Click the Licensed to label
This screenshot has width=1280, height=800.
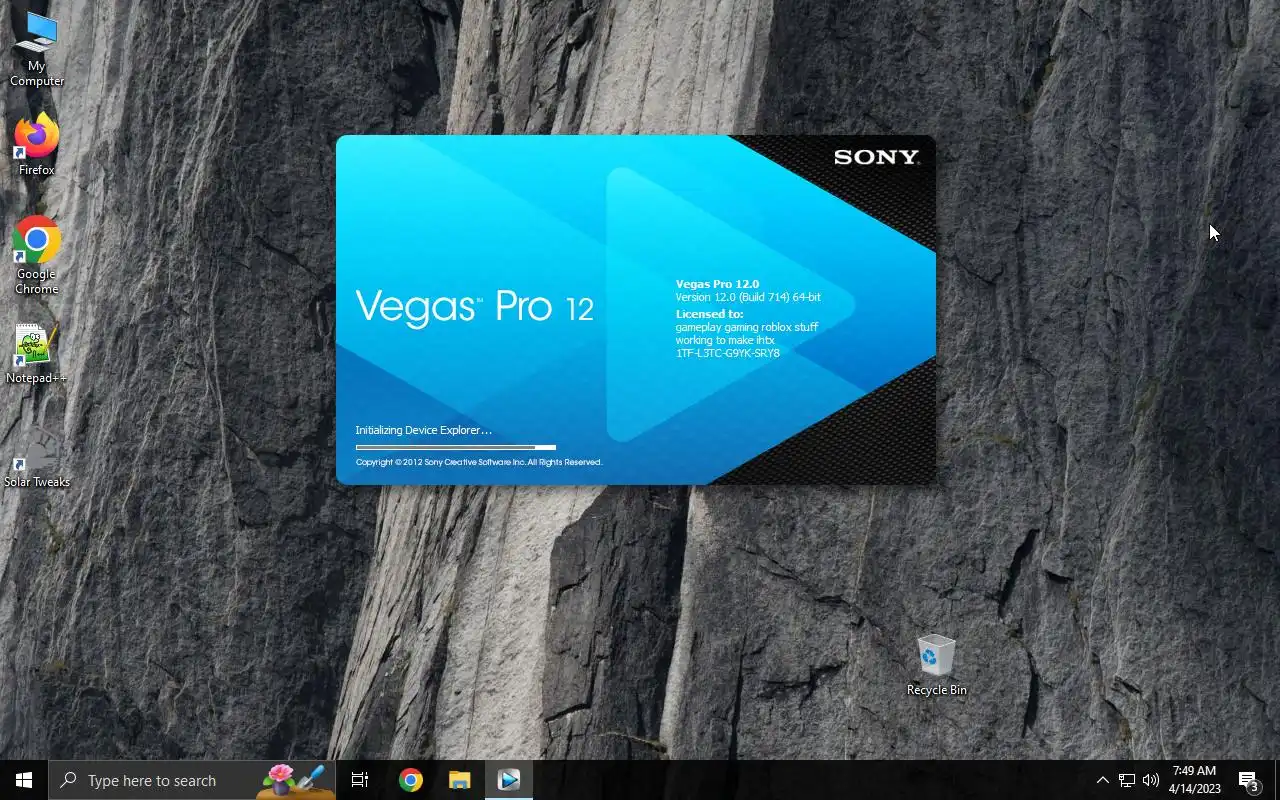coord(709,314)
